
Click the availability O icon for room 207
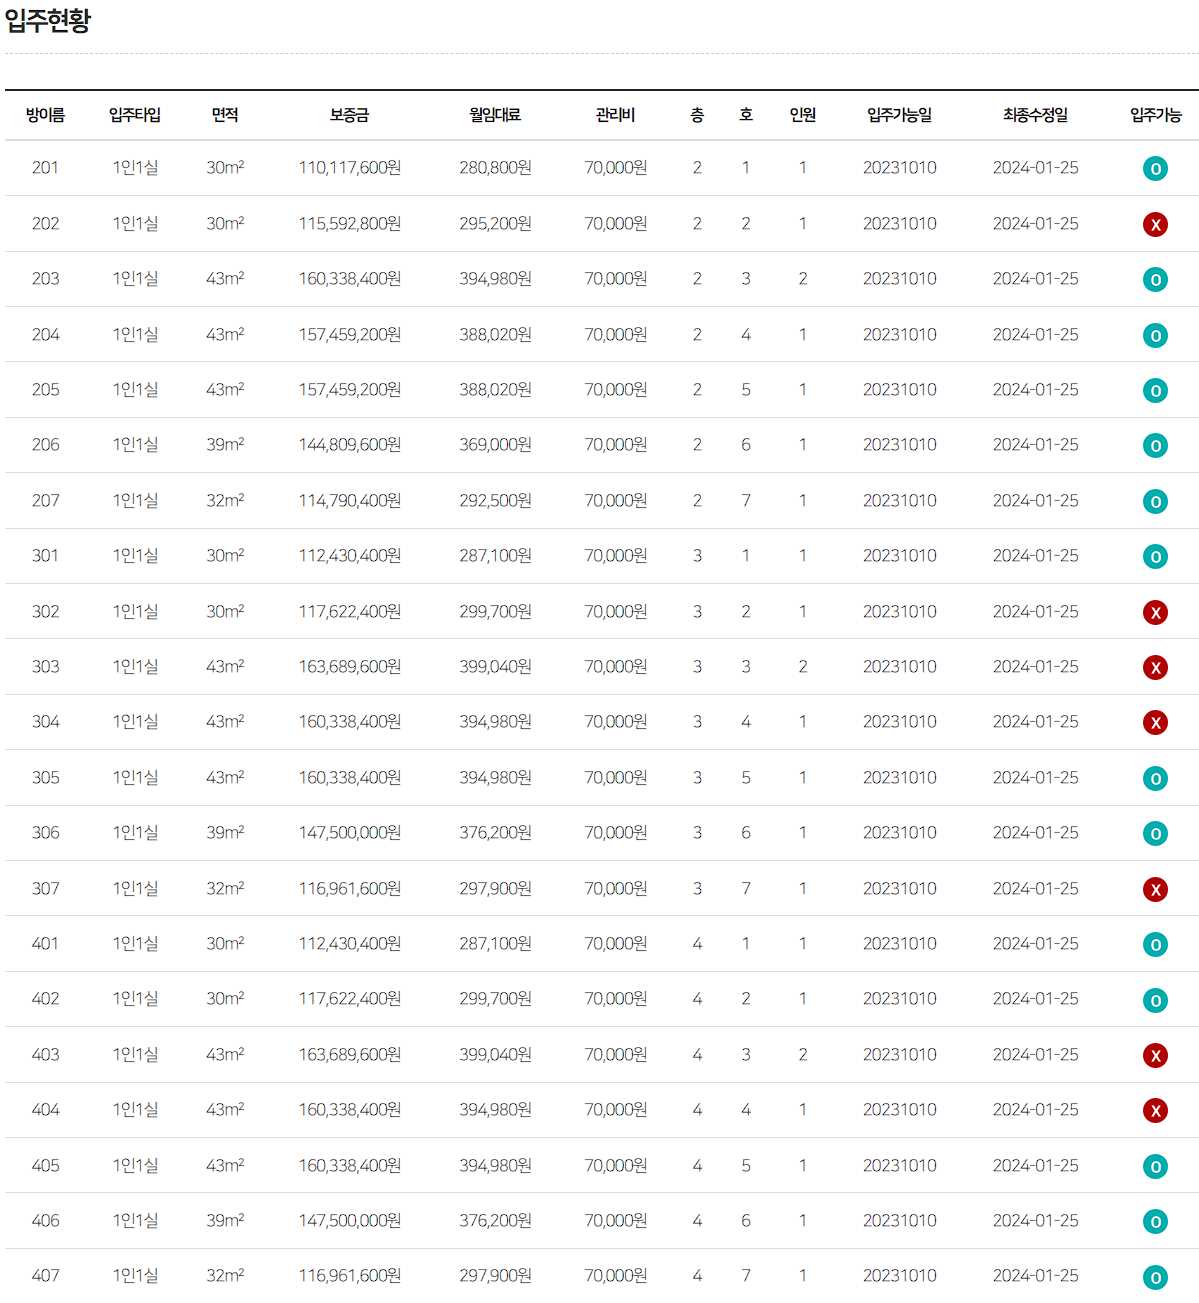1155,501
